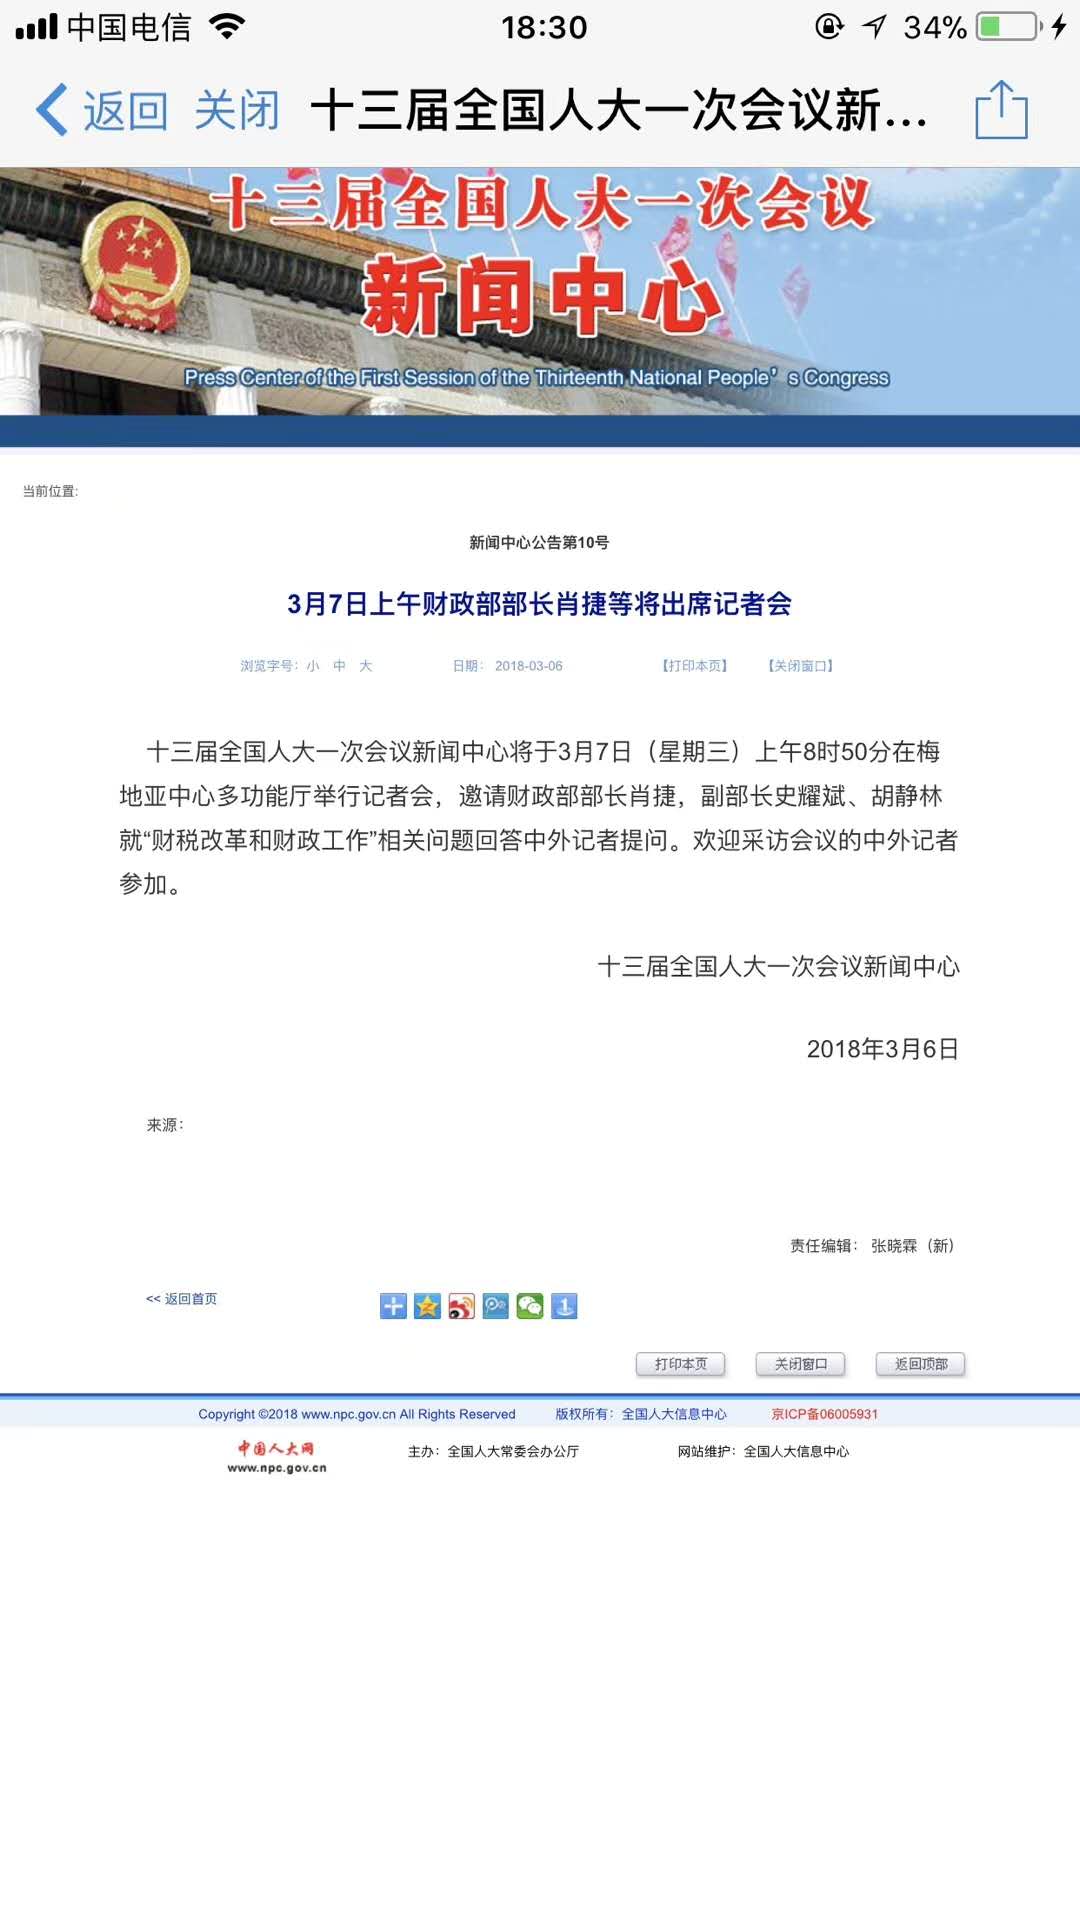Viewport: 1080px width, 1920px height.
Task: Click the Copyright ©2018 www.npc.gov.cn text
Action: pyautogui.click(x=357, y=1414)
